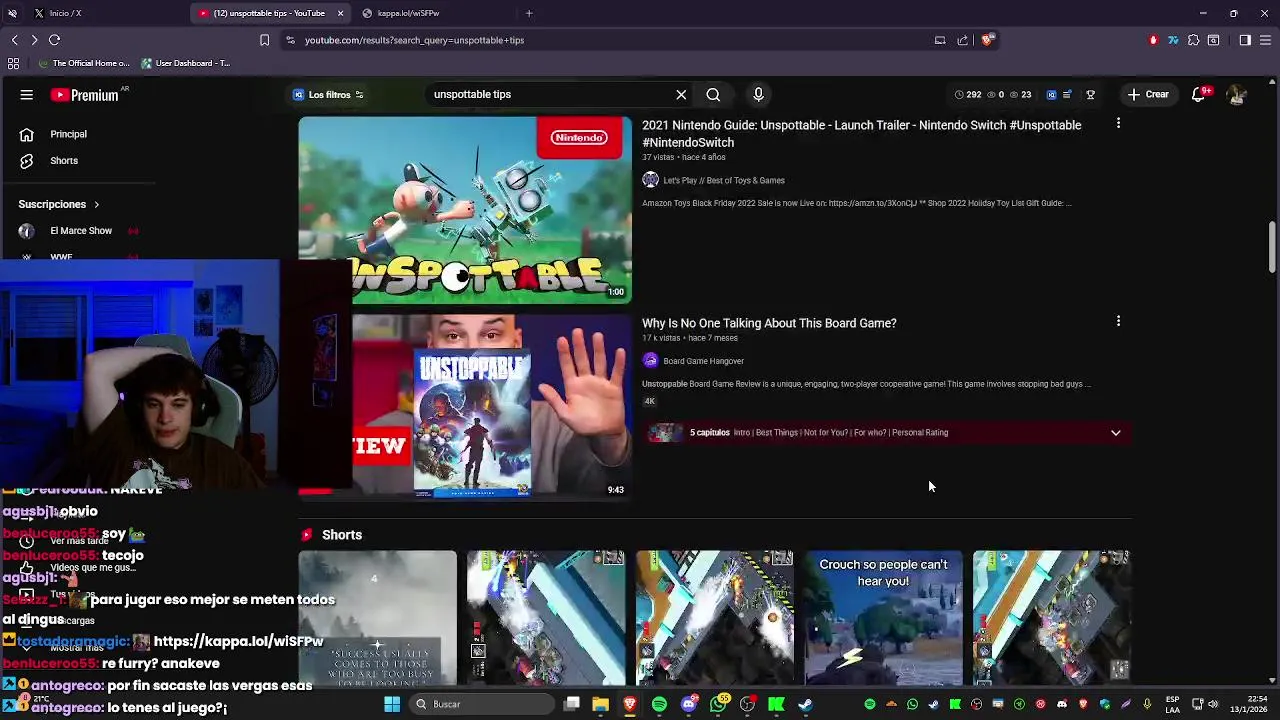Open bookmarks apps grid icon
This screenshot has height=720, width=1280.
[13, 63]
